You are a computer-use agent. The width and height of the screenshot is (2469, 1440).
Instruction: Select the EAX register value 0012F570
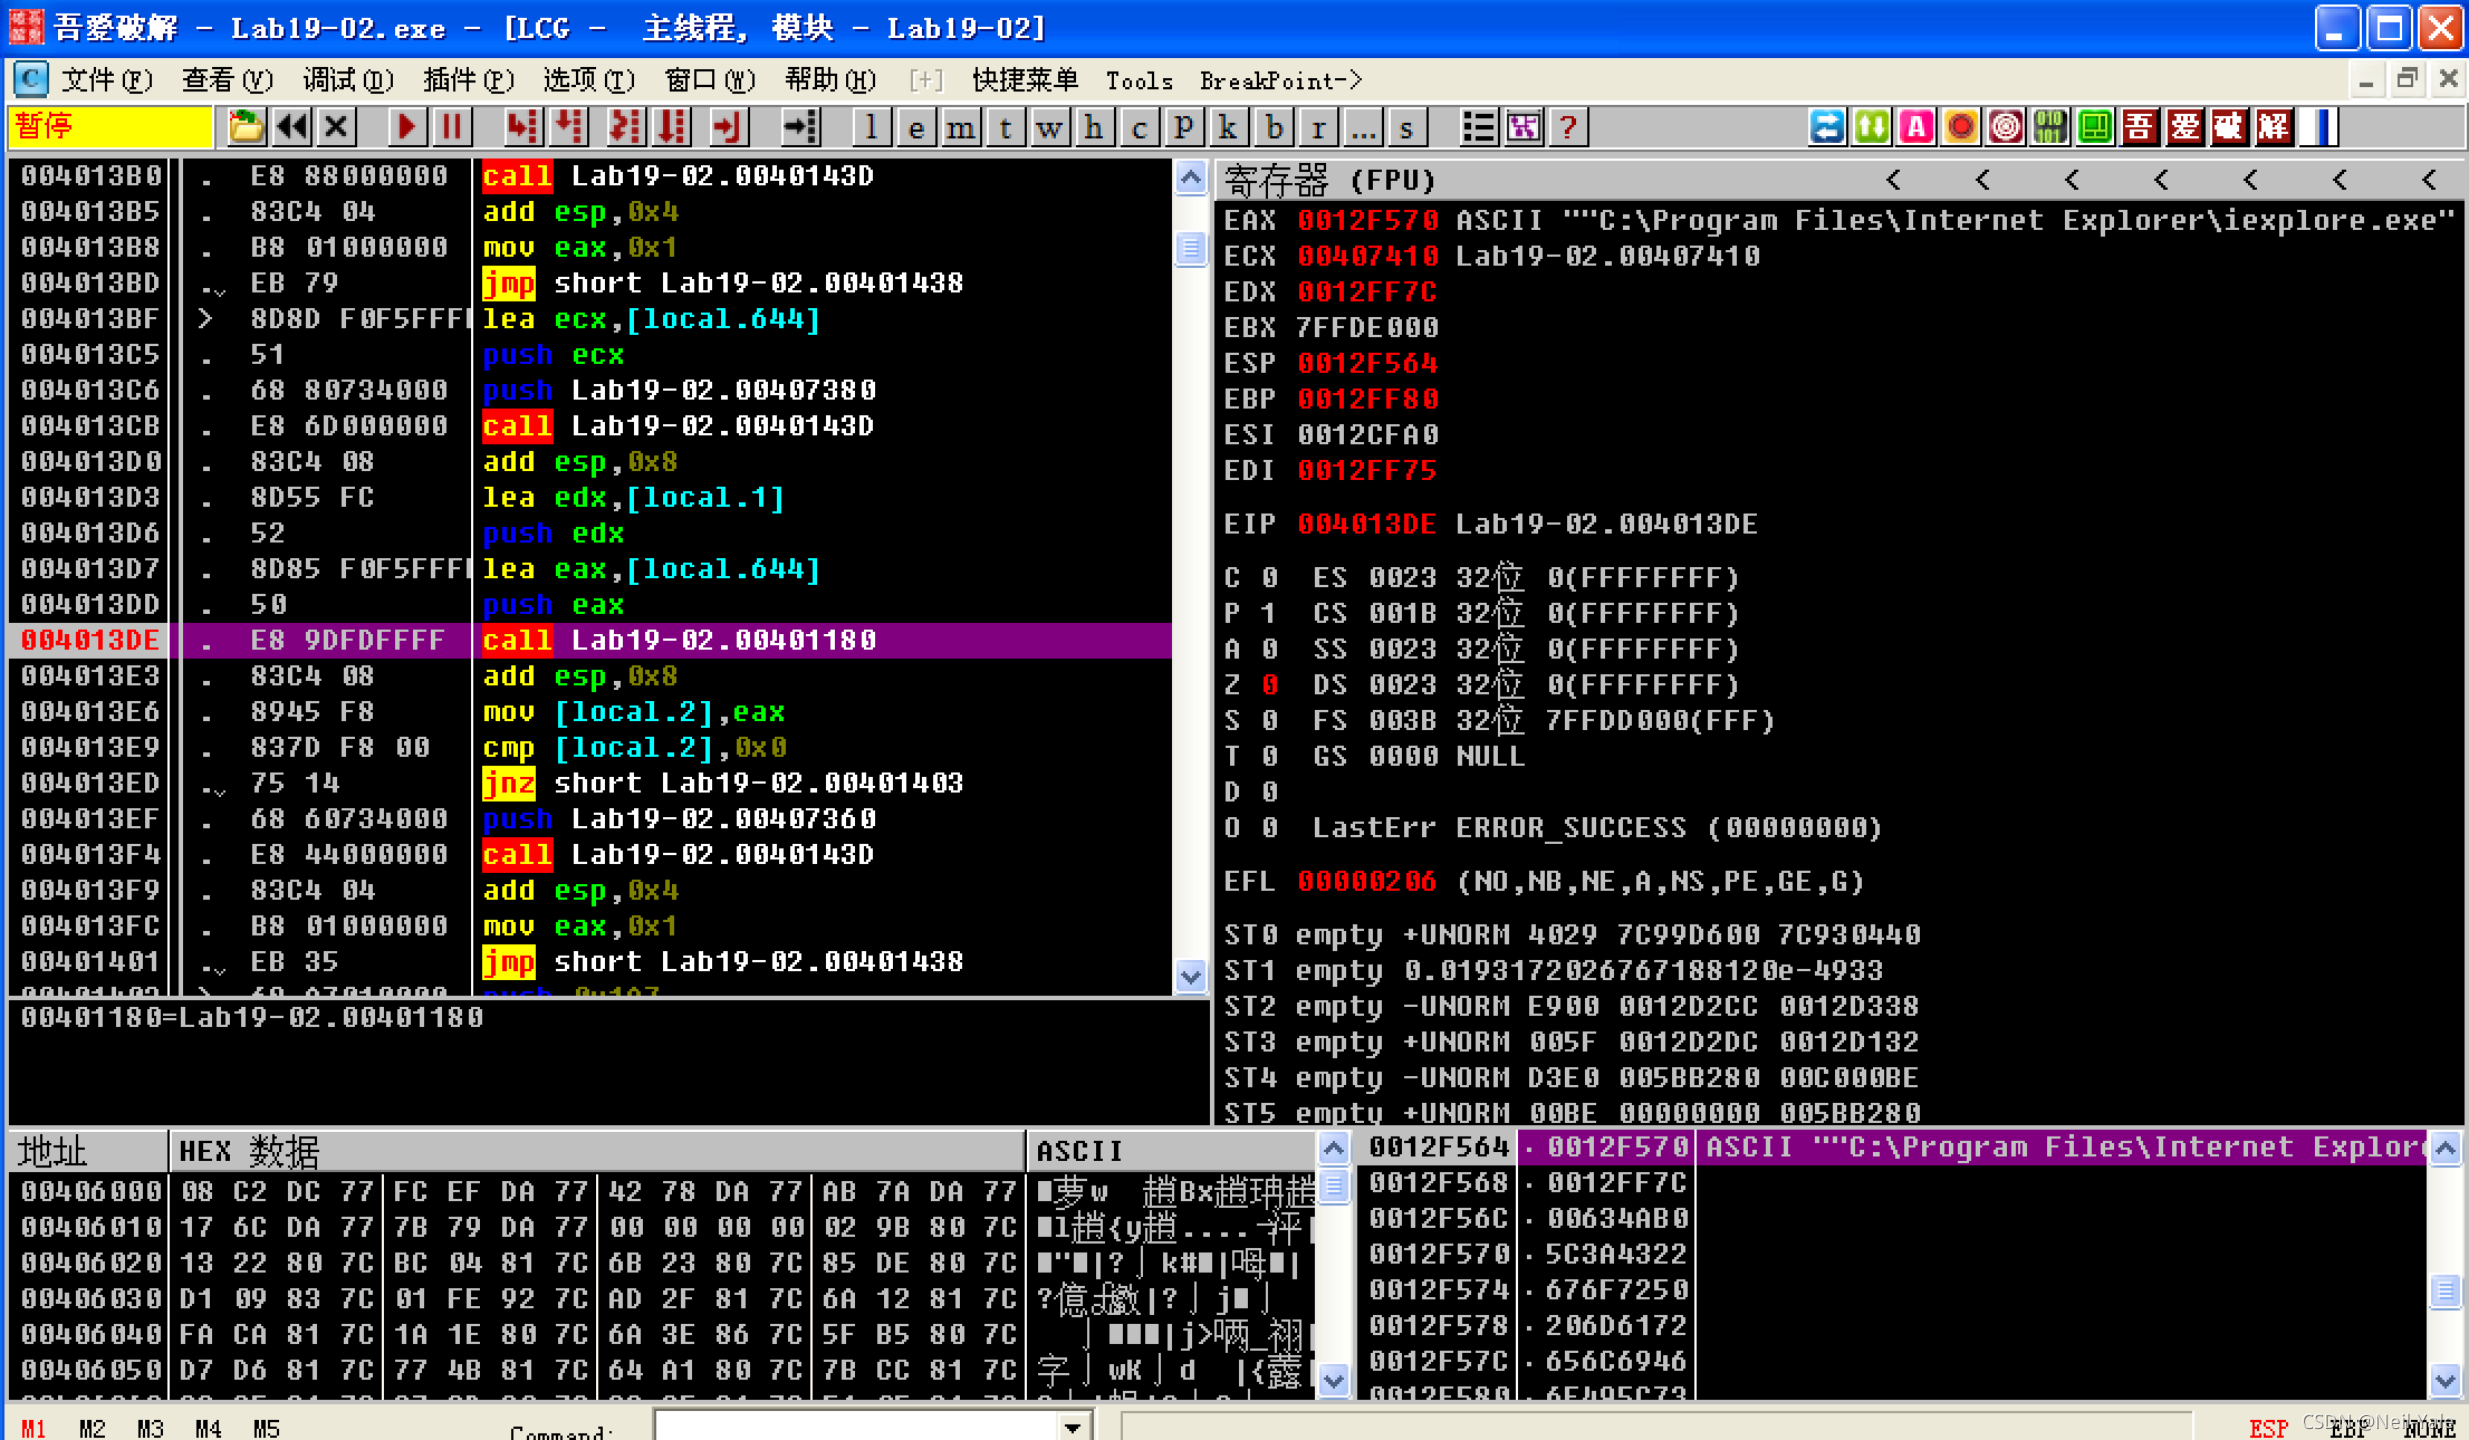pos(1367,220)
